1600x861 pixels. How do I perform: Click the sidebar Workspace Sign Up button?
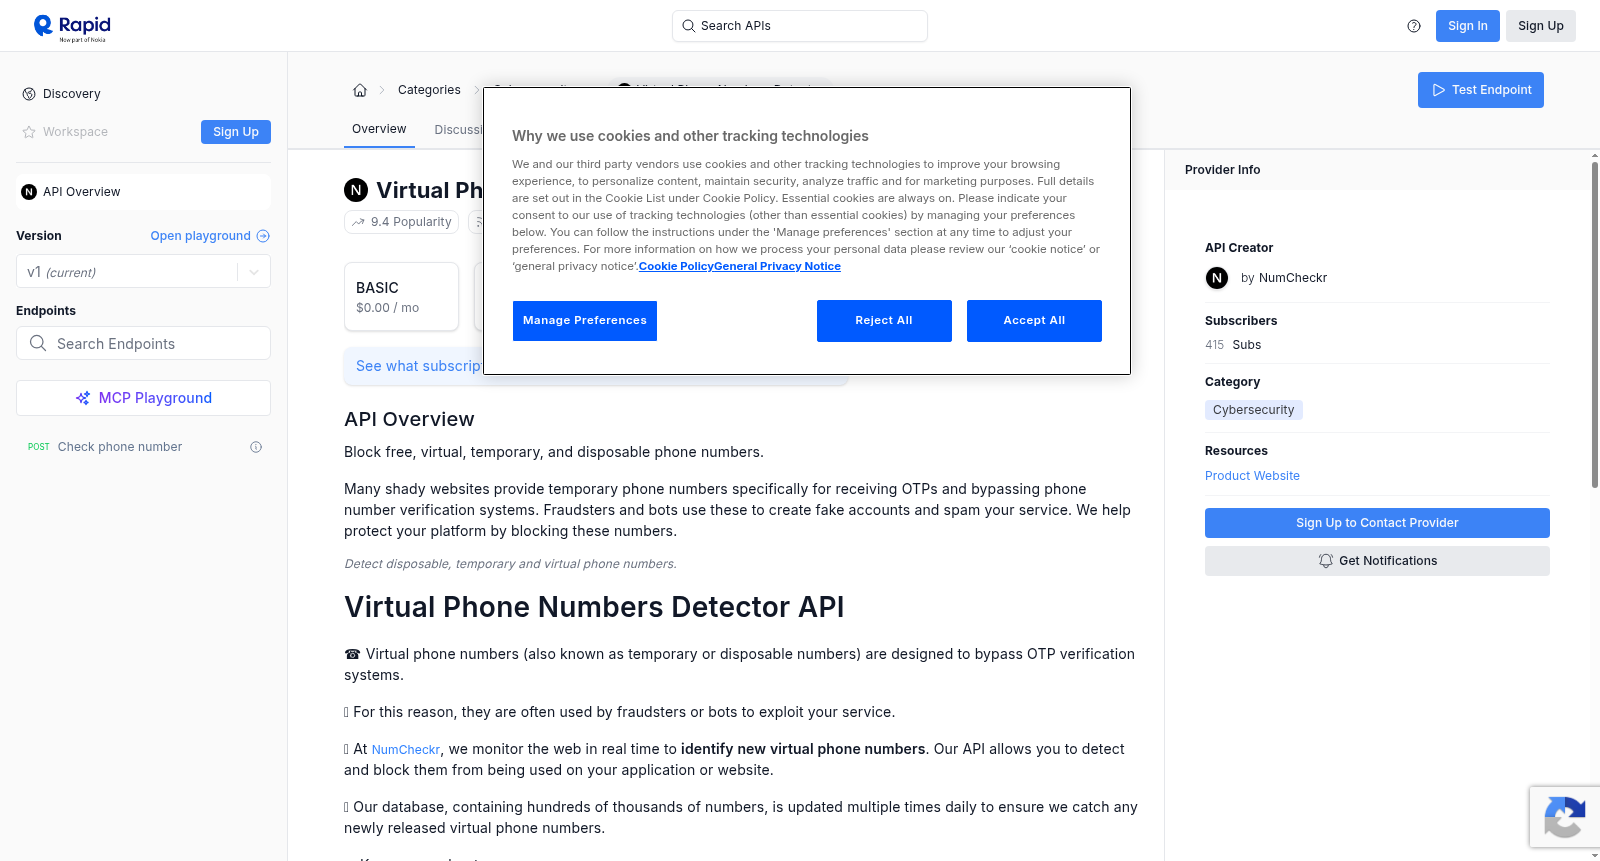click(236, 132)
